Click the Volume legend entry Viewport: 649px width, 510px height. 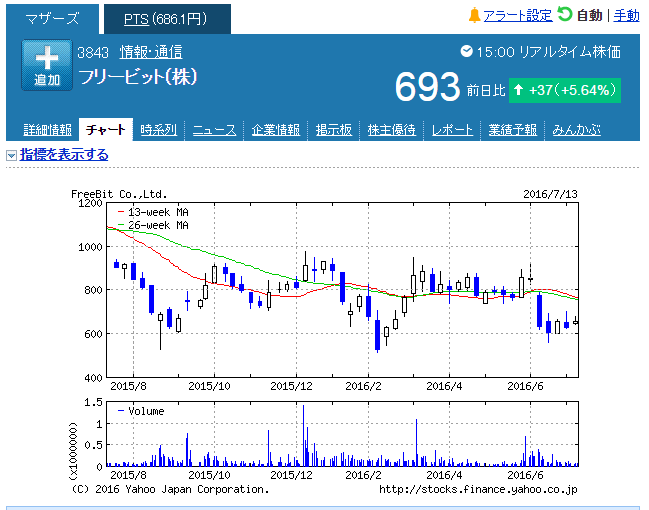pos(141,411)
